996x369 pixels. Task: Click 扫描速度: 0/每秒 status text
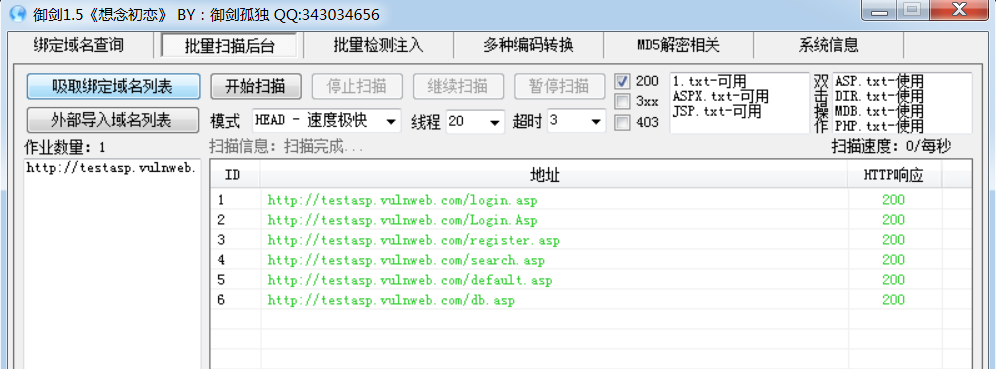[891, 147]
